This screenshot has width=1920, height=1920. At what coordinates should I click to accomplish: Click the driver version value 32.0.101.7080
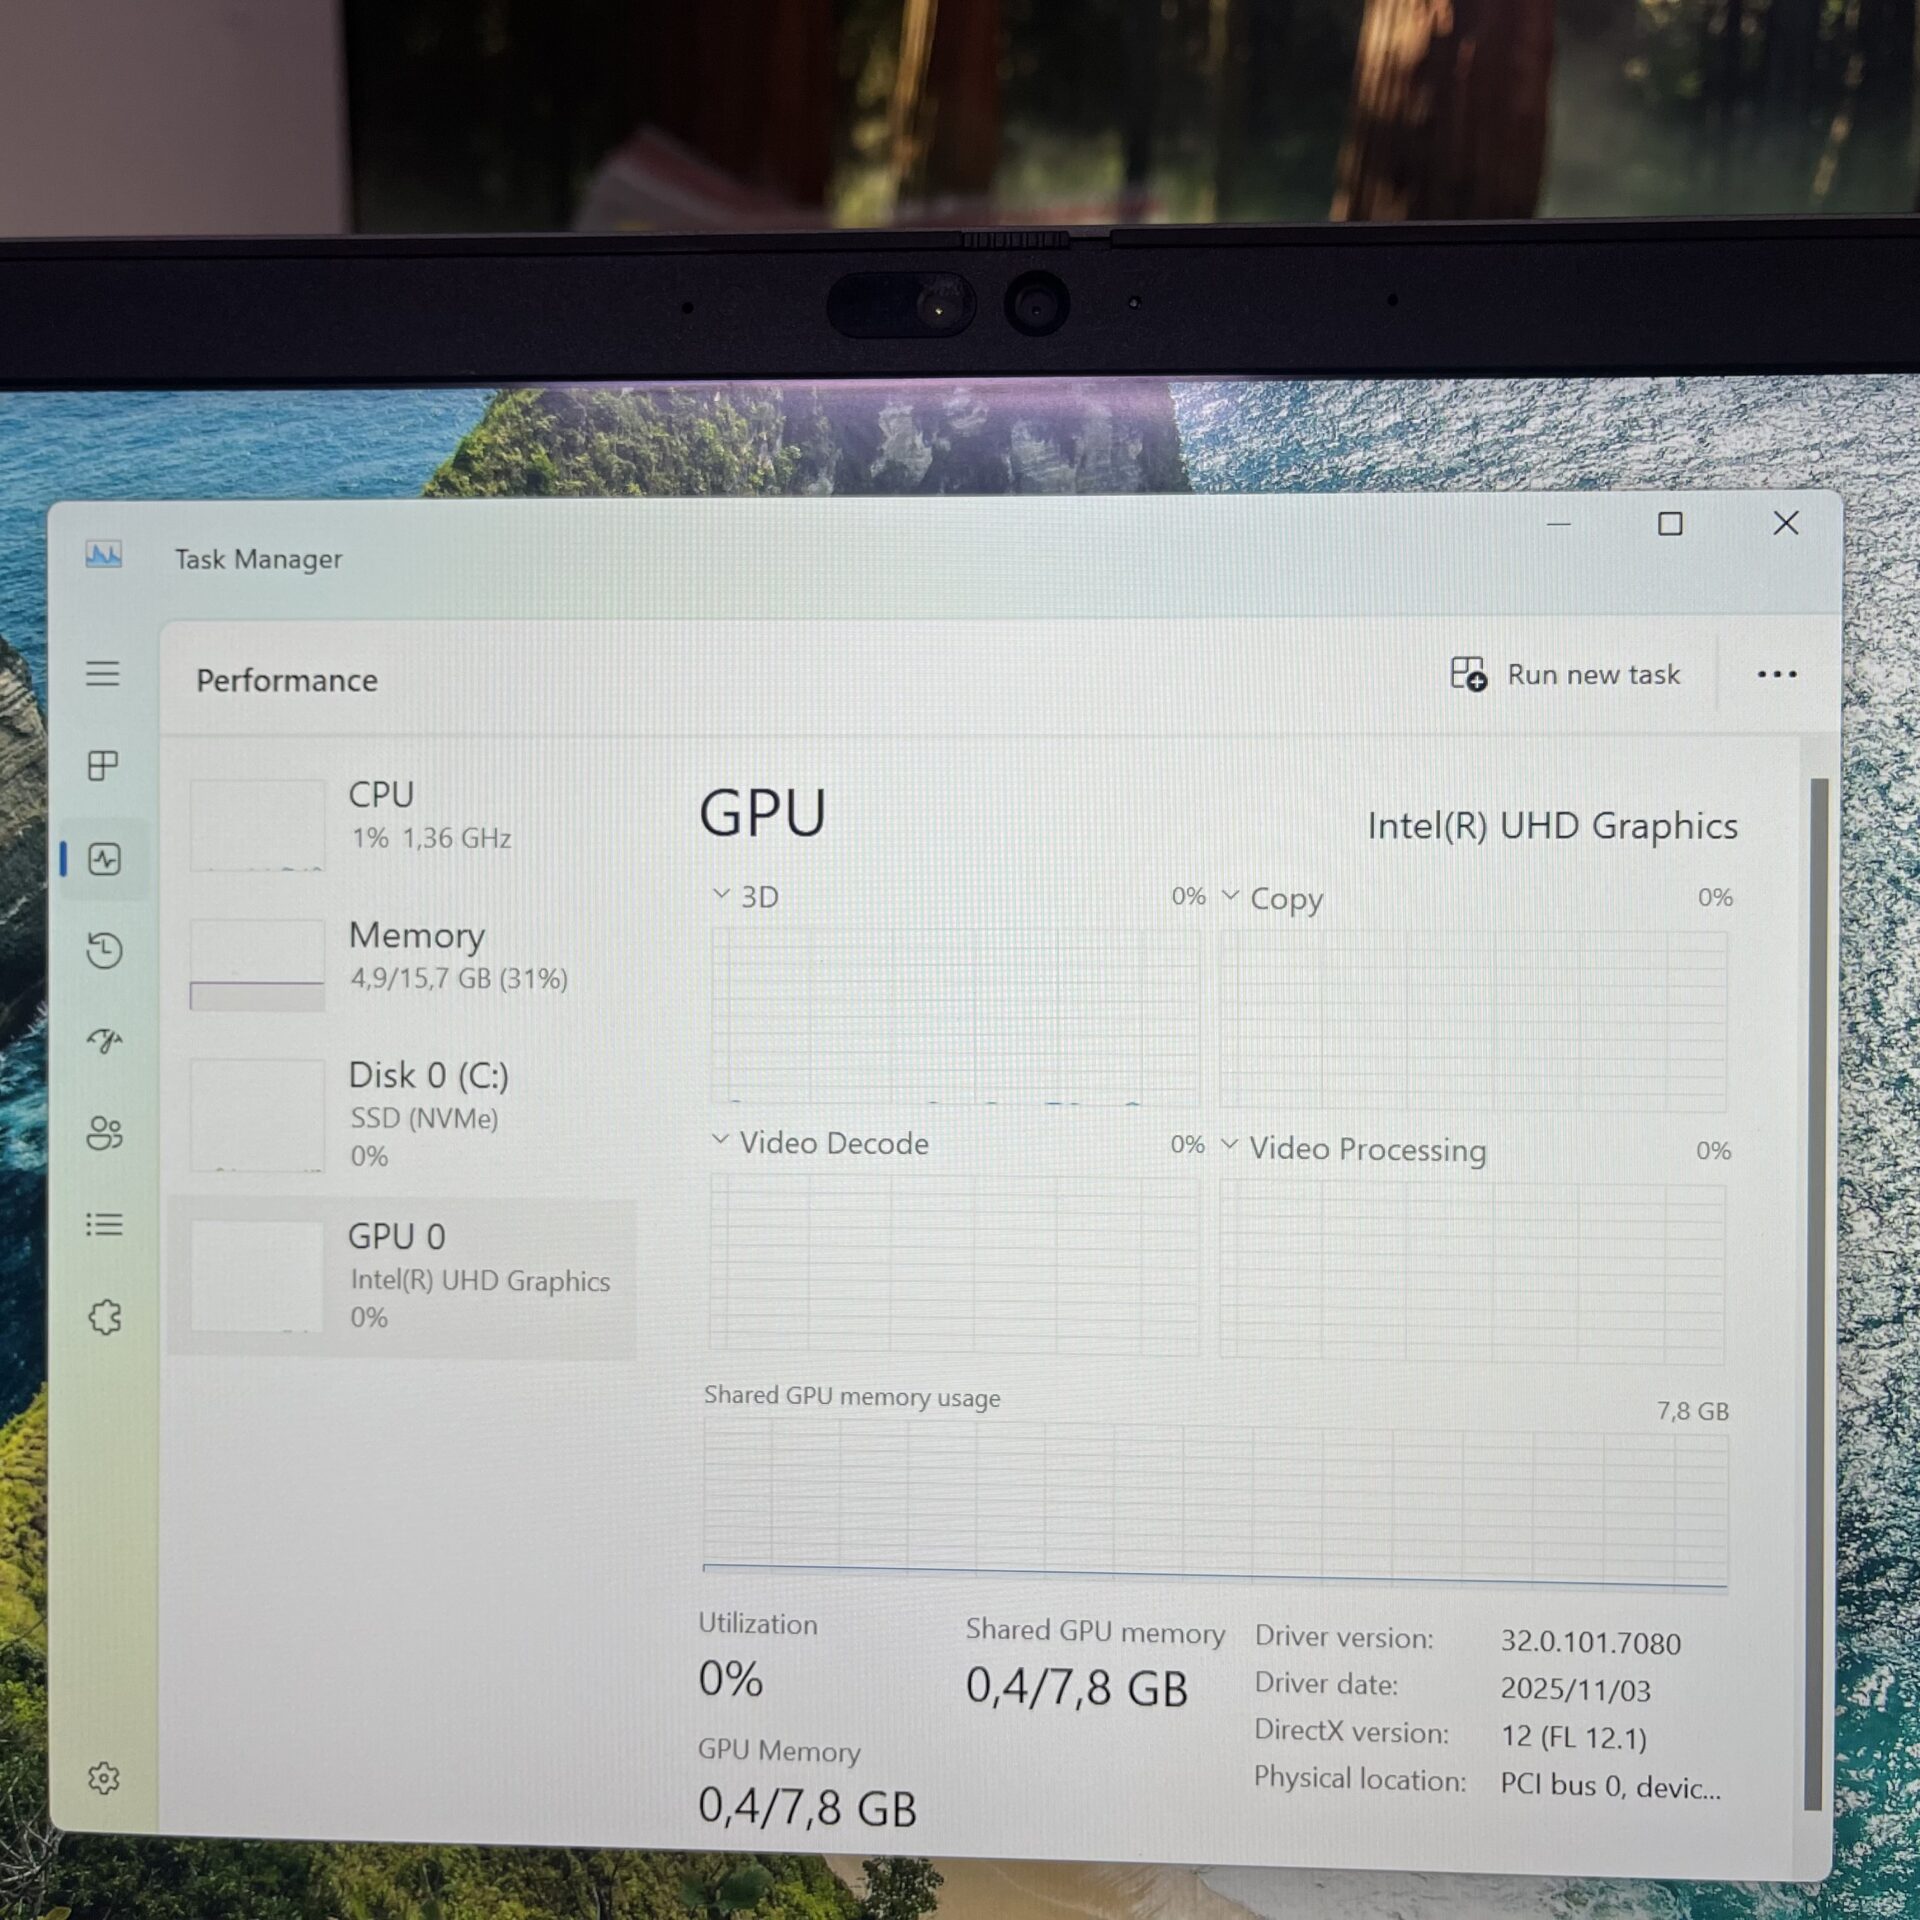1590,1643
